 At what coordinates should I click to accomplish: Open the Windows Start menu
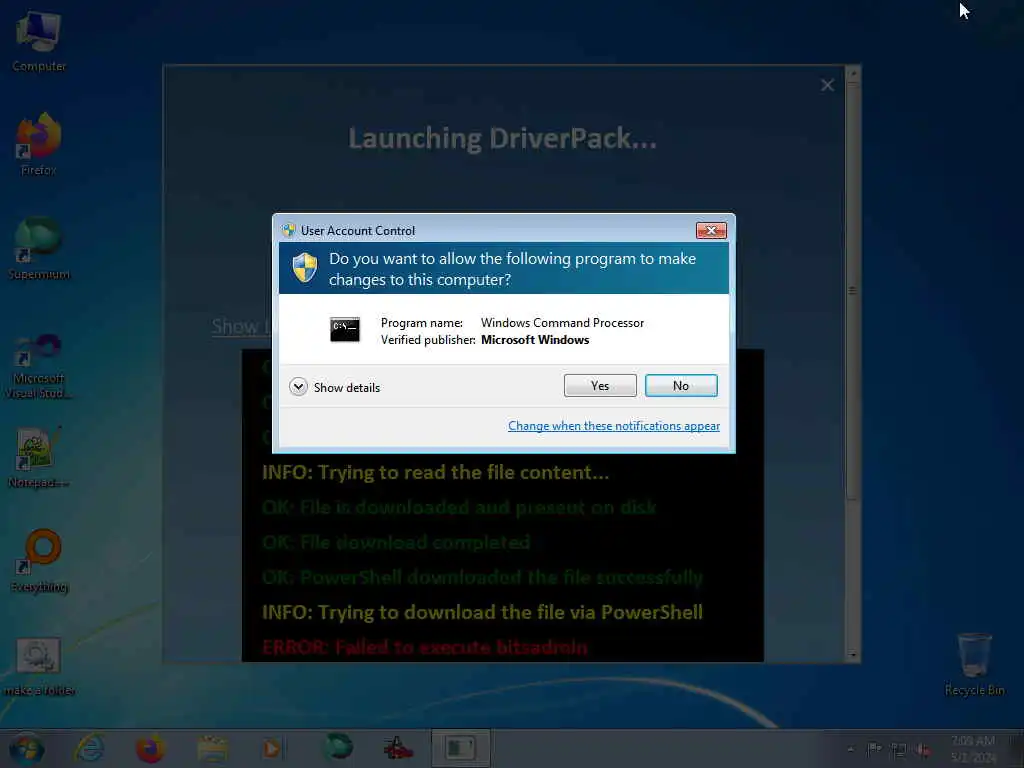(x=27, y=749)
